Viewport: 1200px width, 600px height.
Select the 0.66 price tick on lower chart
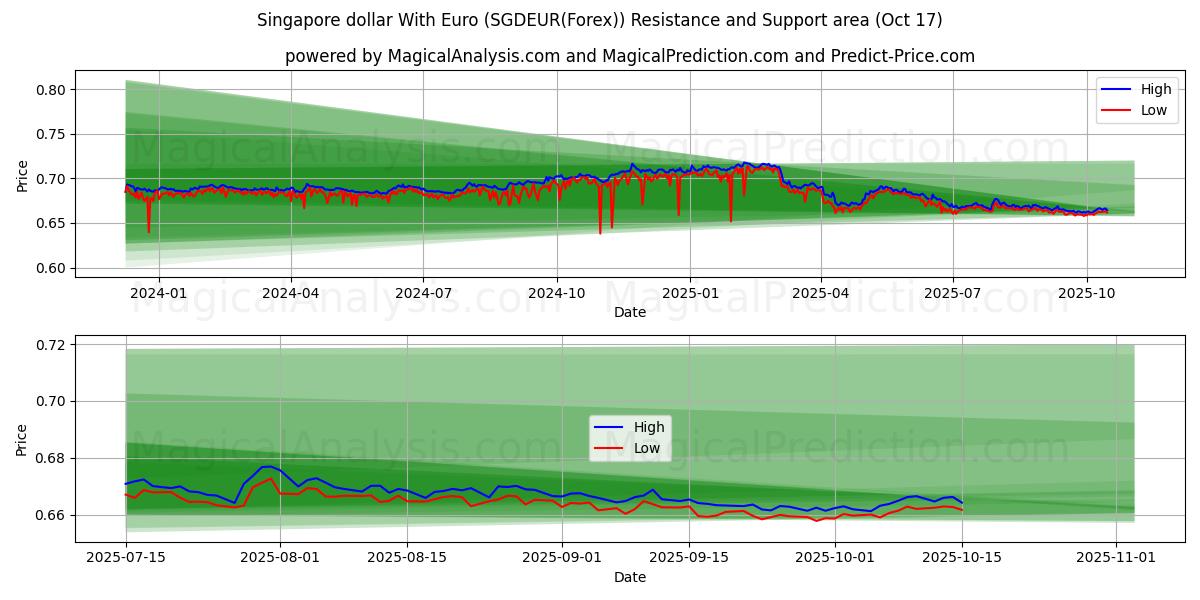tap(51, 515)
